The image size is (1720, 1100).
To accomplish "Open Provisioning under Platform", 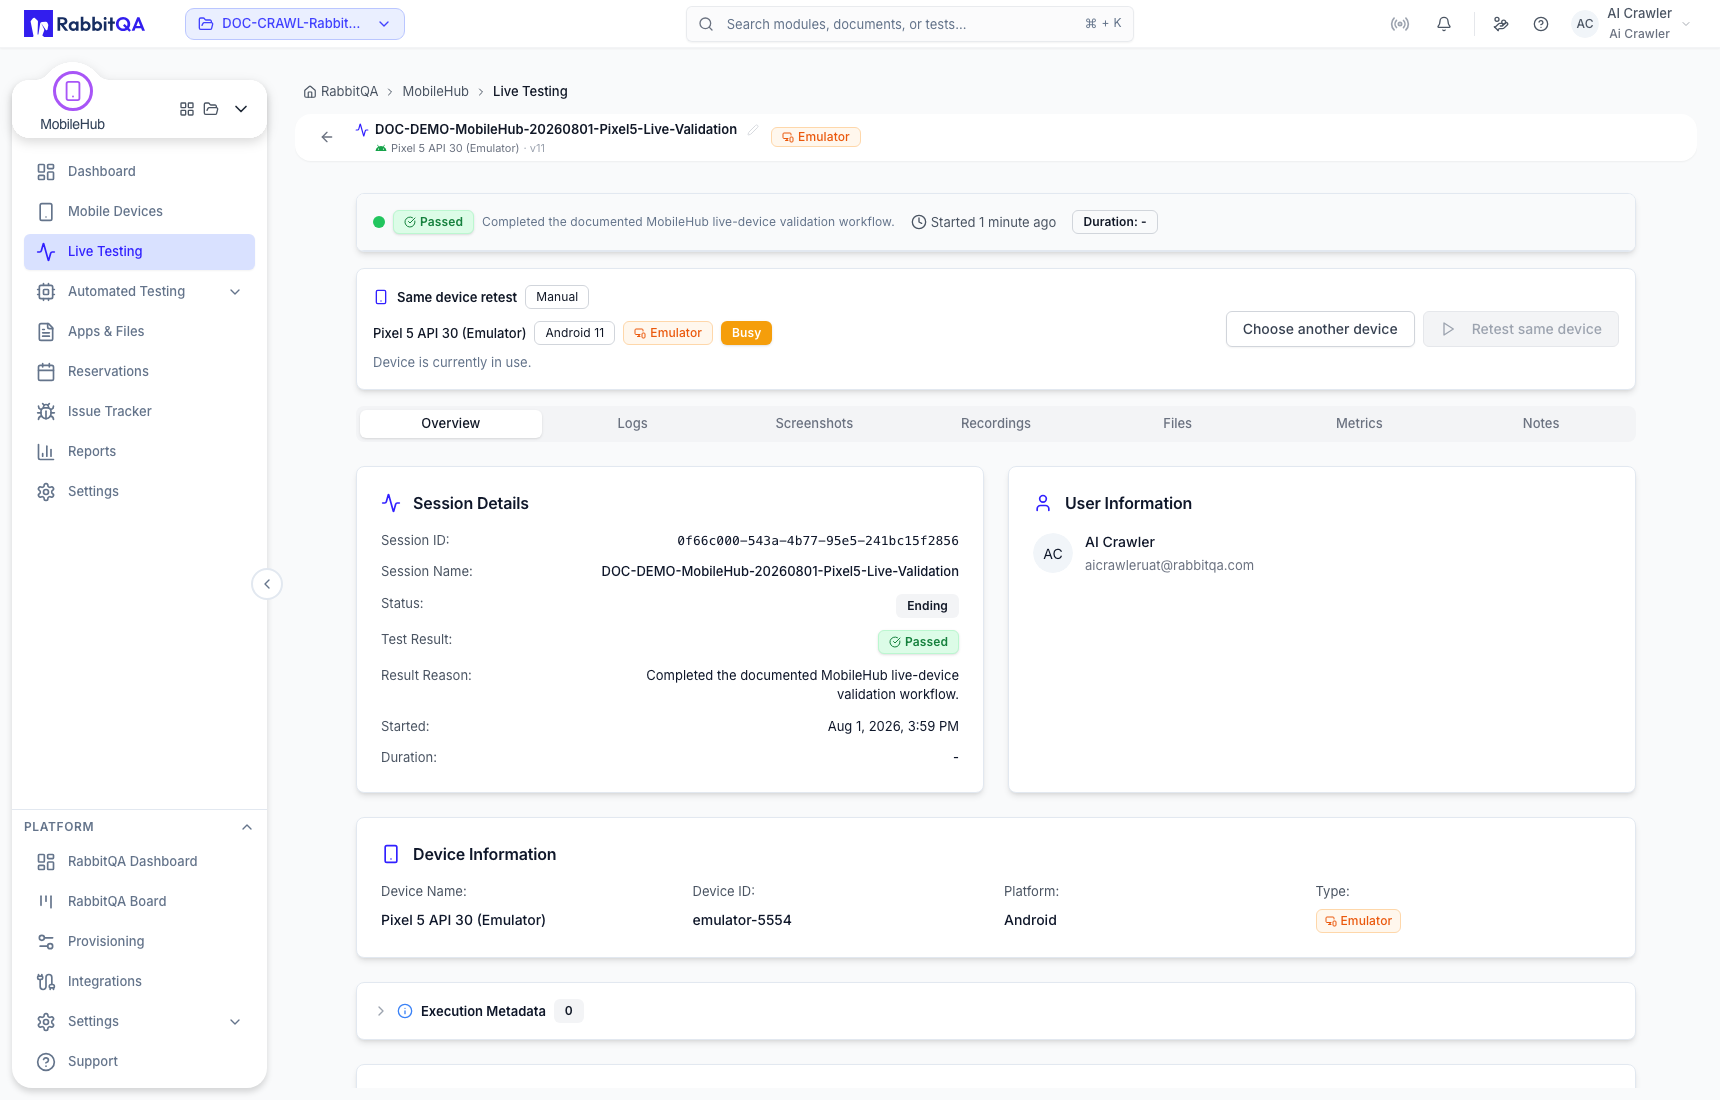I will pyautogui.click(x=139, y=942).
